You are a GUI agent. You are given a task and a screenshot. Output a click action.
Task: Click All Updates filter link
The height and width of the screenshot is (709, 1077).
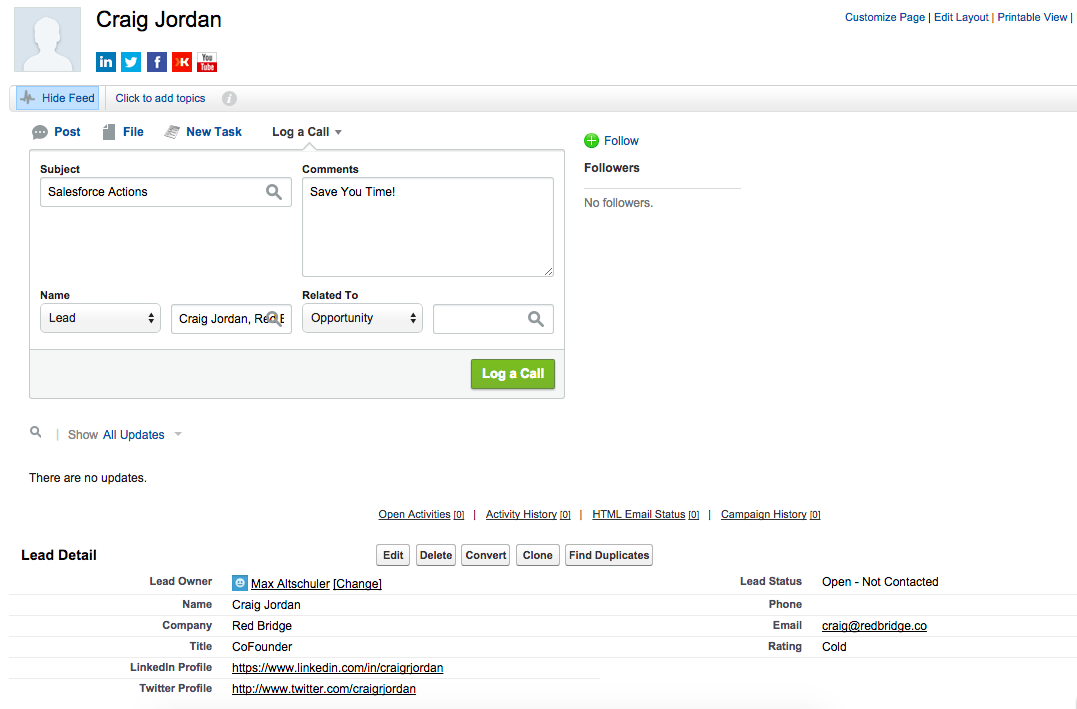click(134, 435)
